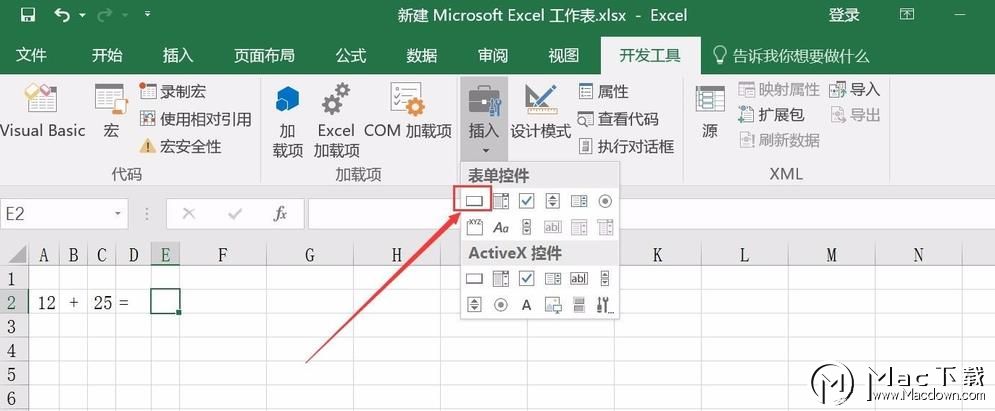Select the ActiveX Check Box icon
The height and width of the screenshot is (411, 995).
pos(526,278)
